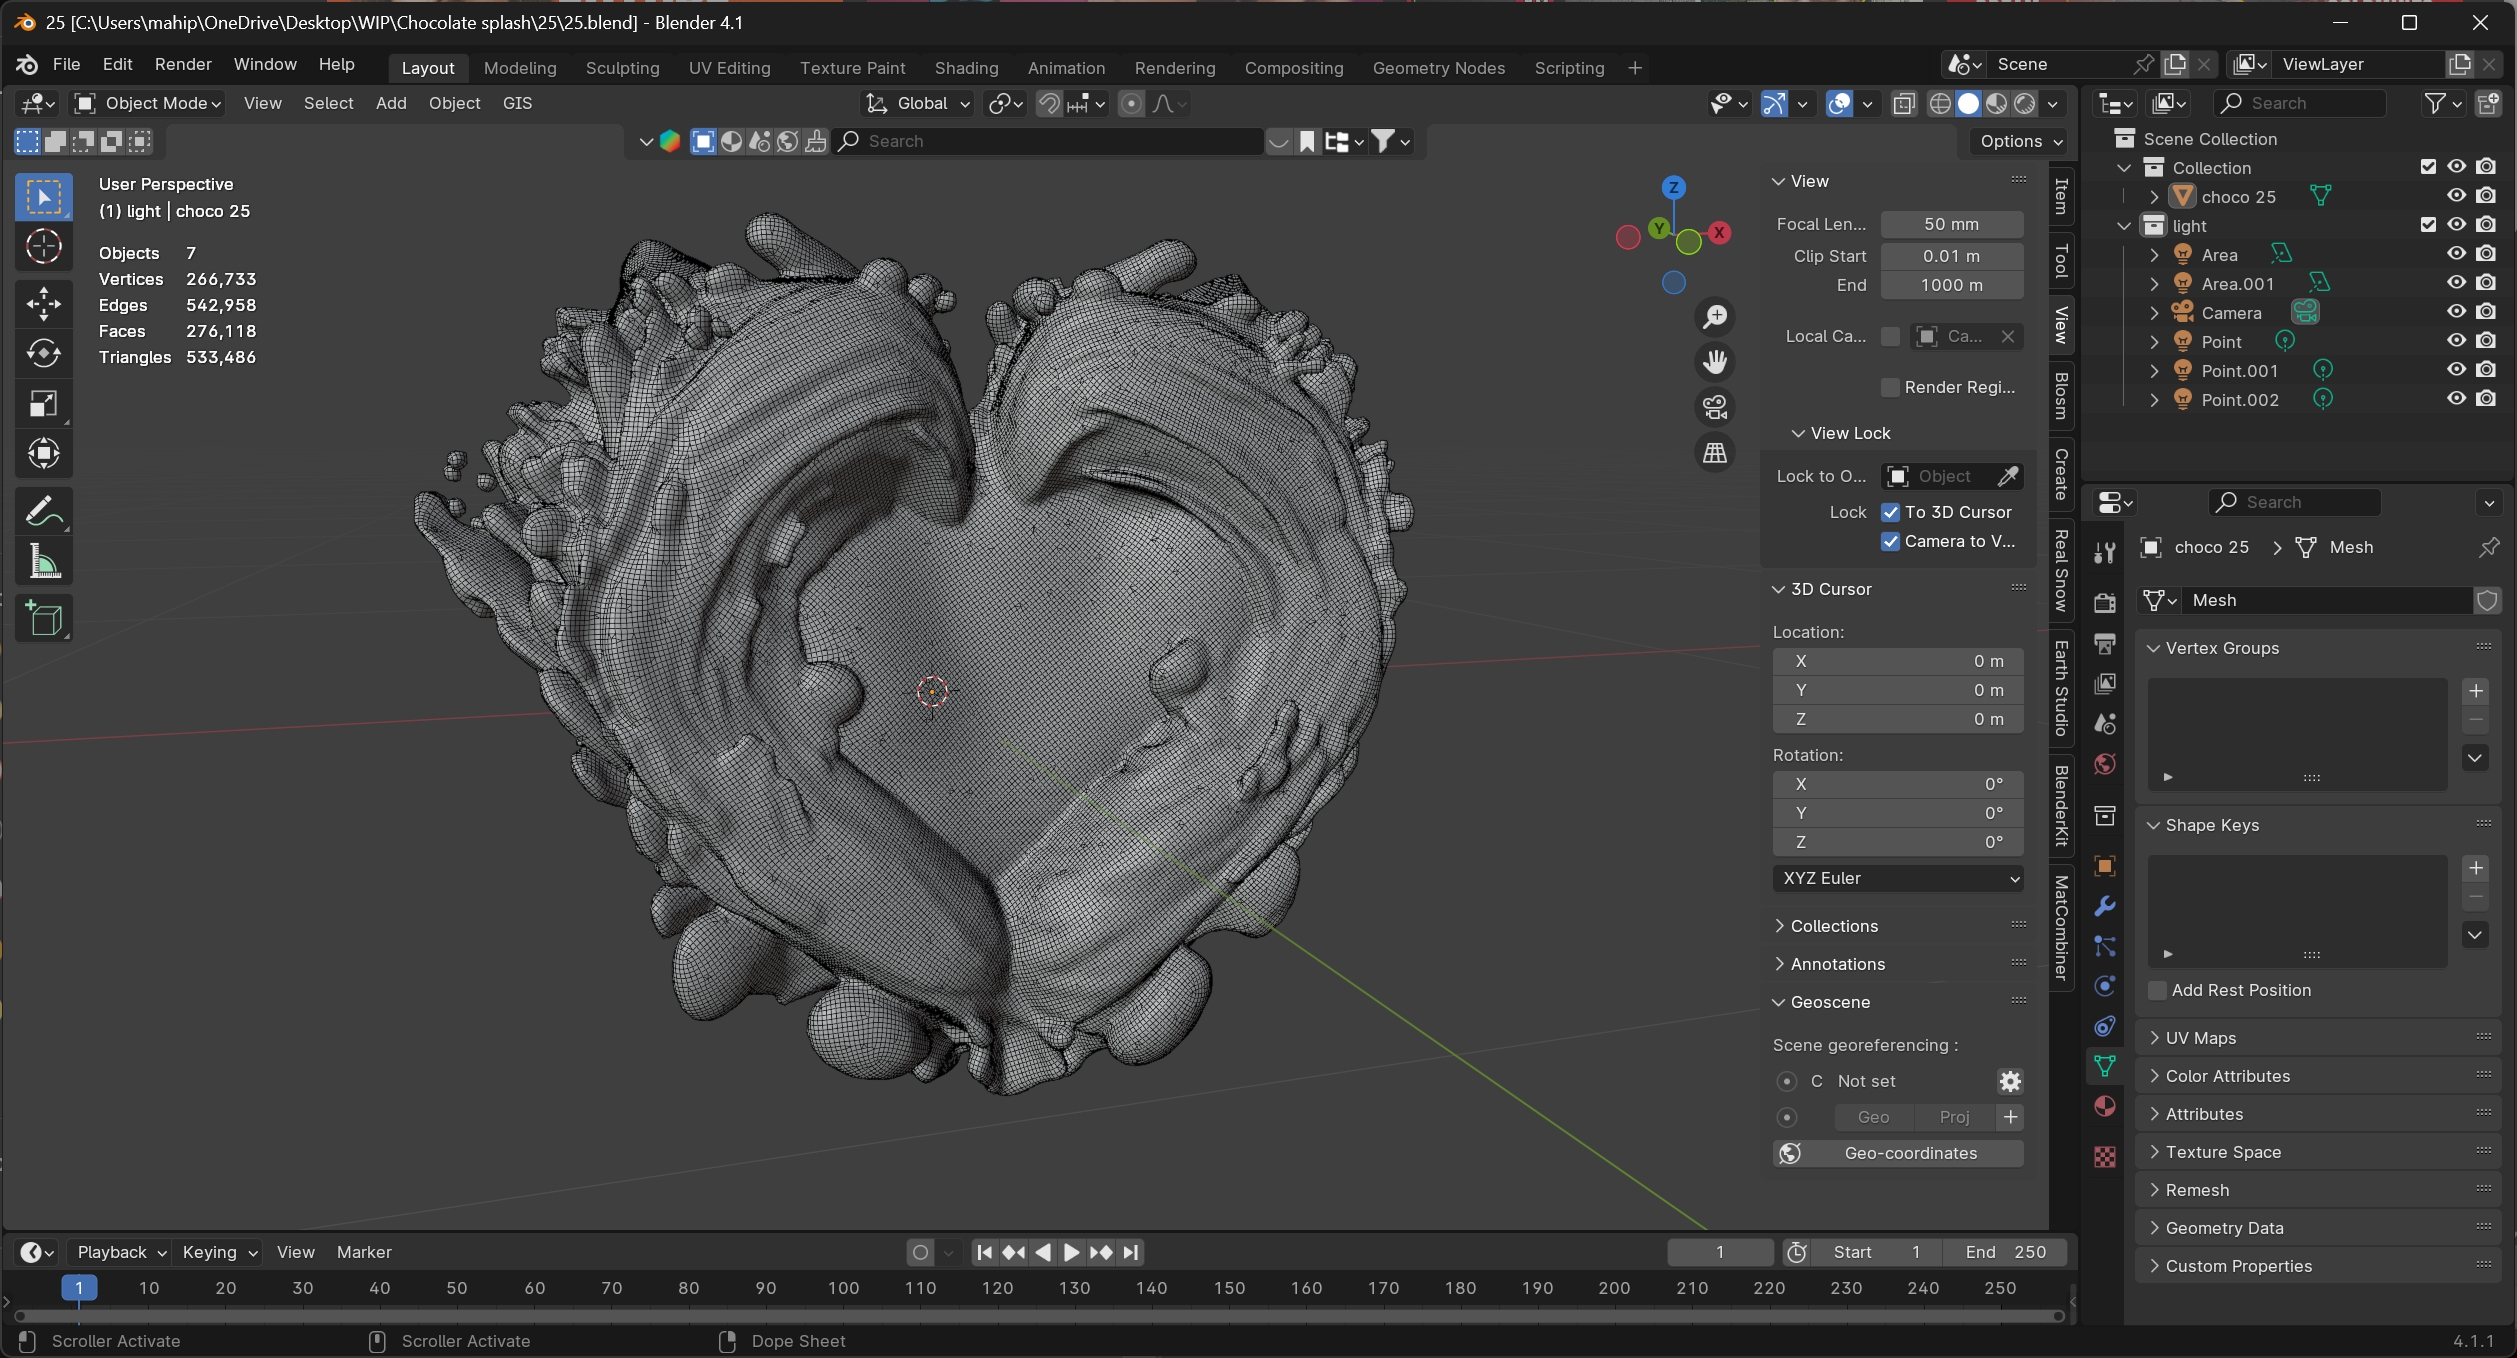Uncheck Lock To 3D Cursor
2517x1358 pixels.
tap(1890, 512)
